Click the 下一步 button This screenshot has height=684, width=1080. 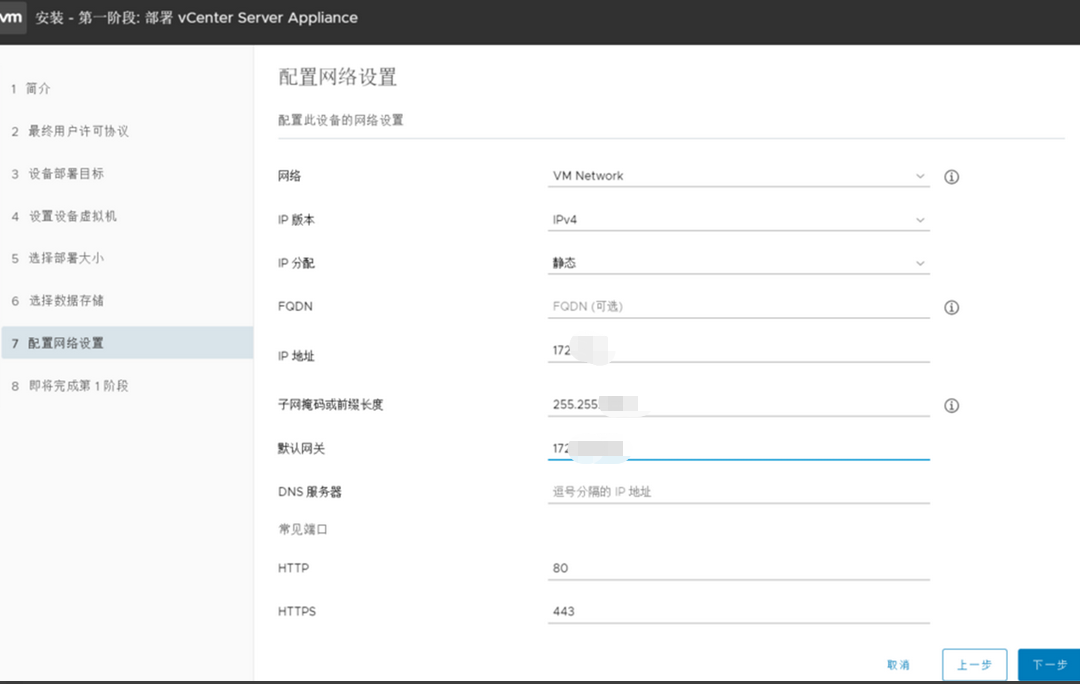[1049, 665]
